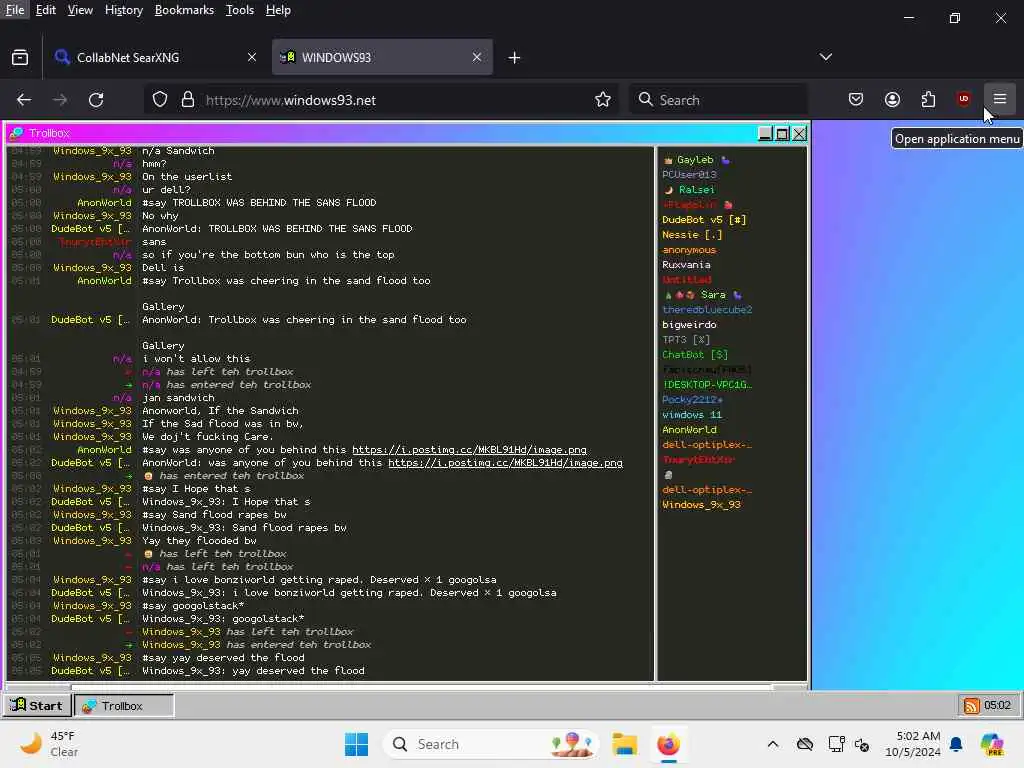The width and height of the screenshot is (1024, 768).
Task: Click the URL address bar
Action: [382, 99]
